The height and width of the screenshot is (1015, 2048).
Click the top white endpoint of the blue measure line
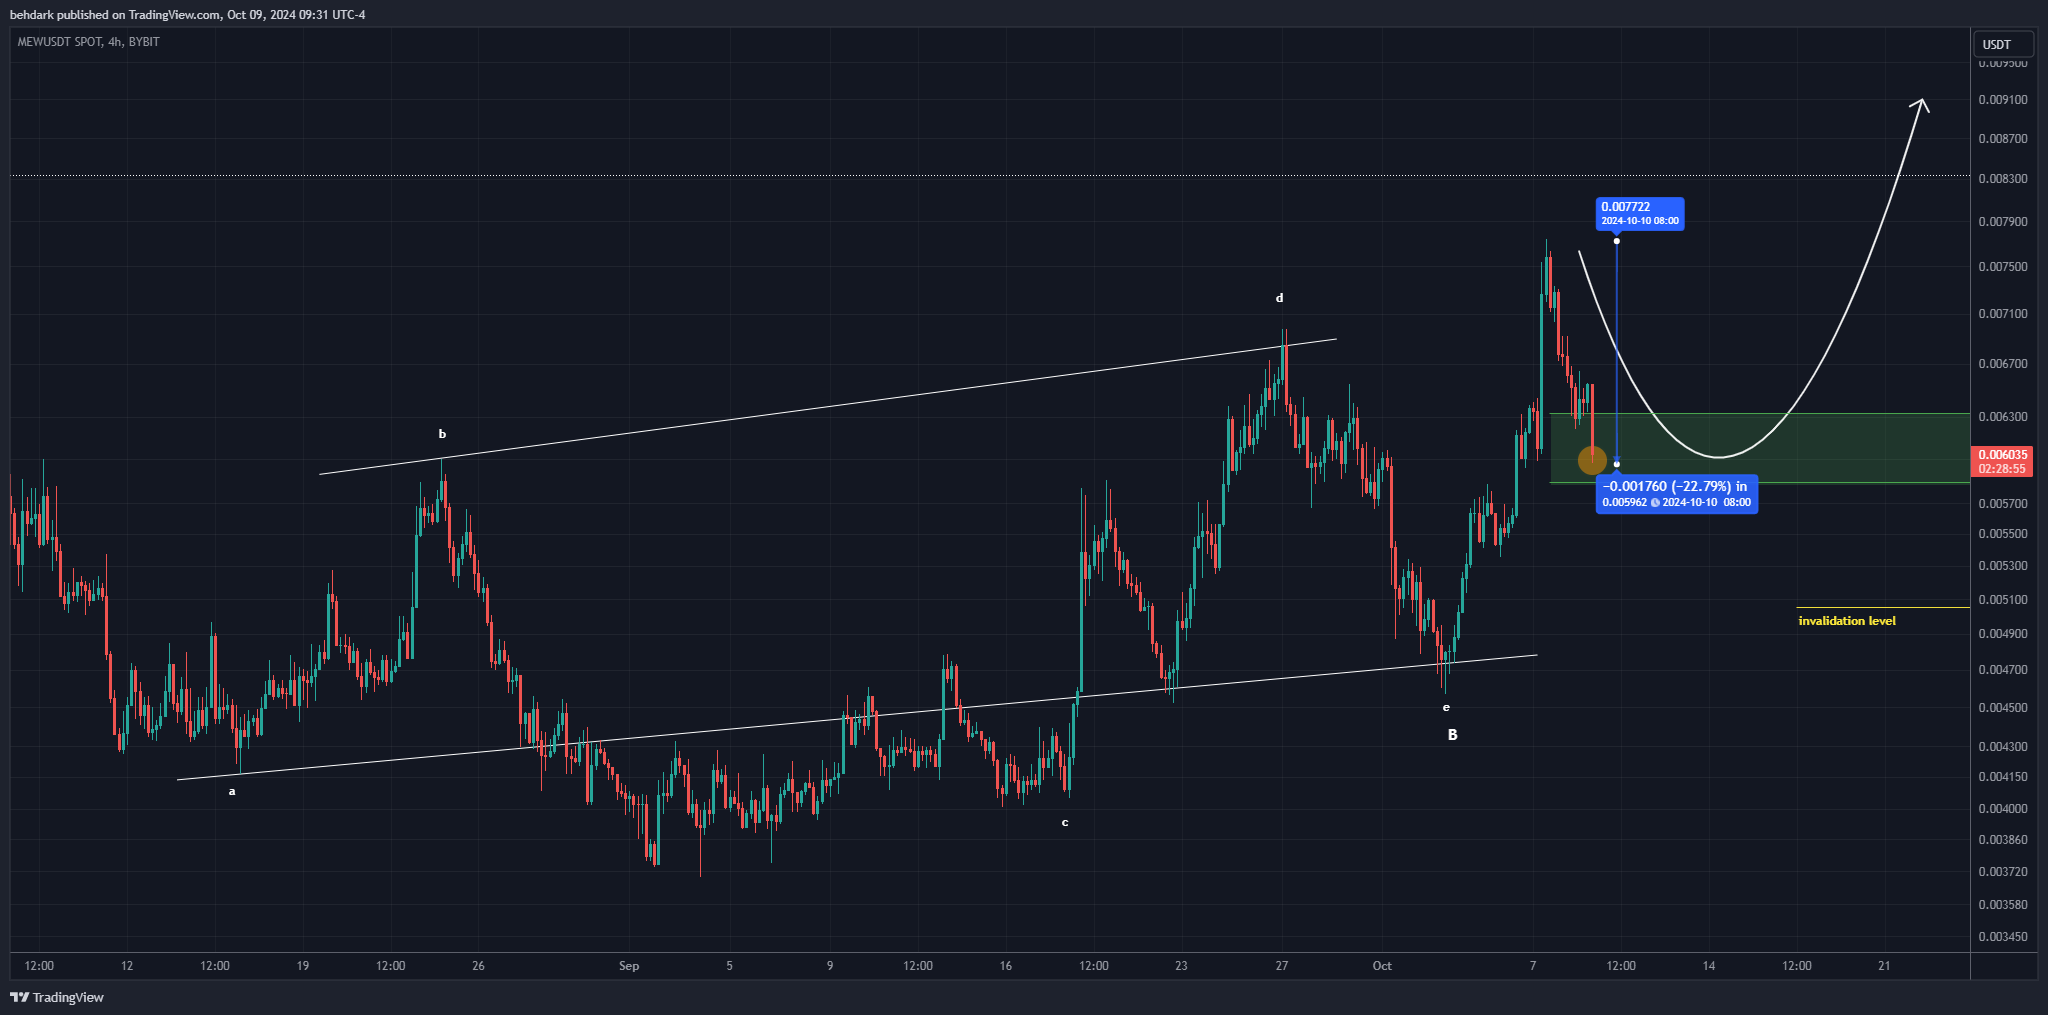click(x=1617, y=241)
